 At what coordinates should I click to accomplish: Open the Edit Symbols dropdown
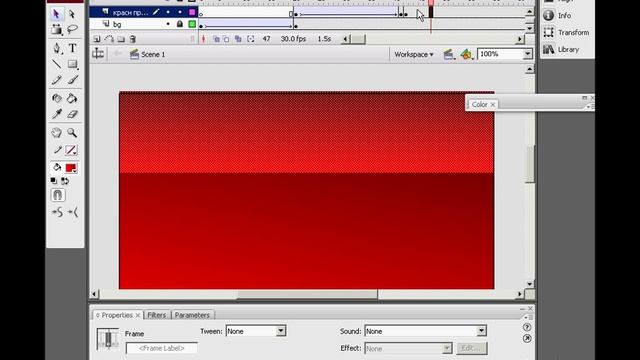coord(467,54)
